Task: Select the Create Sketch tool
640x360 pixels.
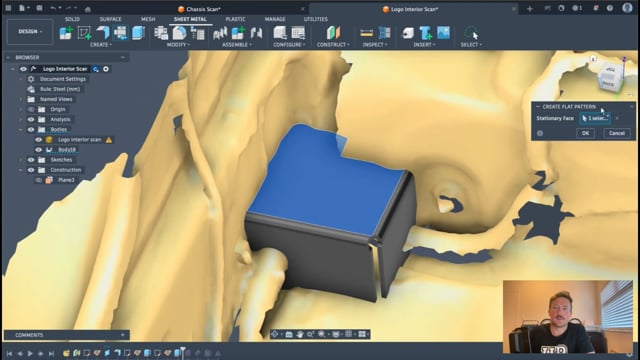Action: point(84,33)
